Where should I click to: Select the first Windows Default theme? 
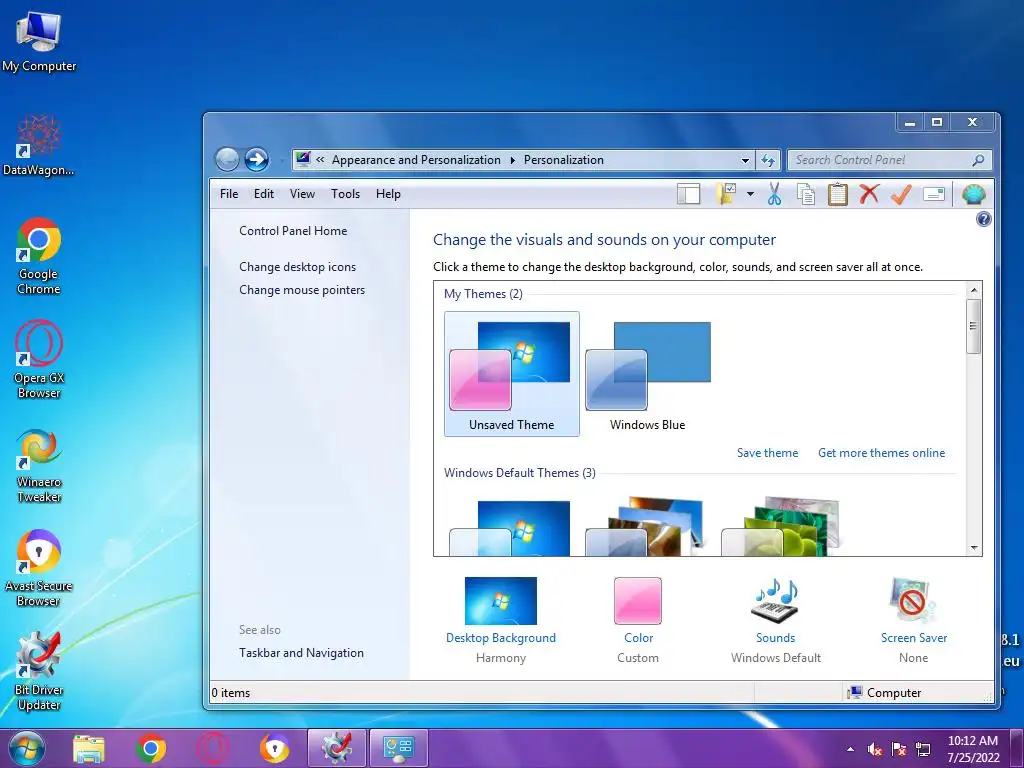[x=511, y=528]
